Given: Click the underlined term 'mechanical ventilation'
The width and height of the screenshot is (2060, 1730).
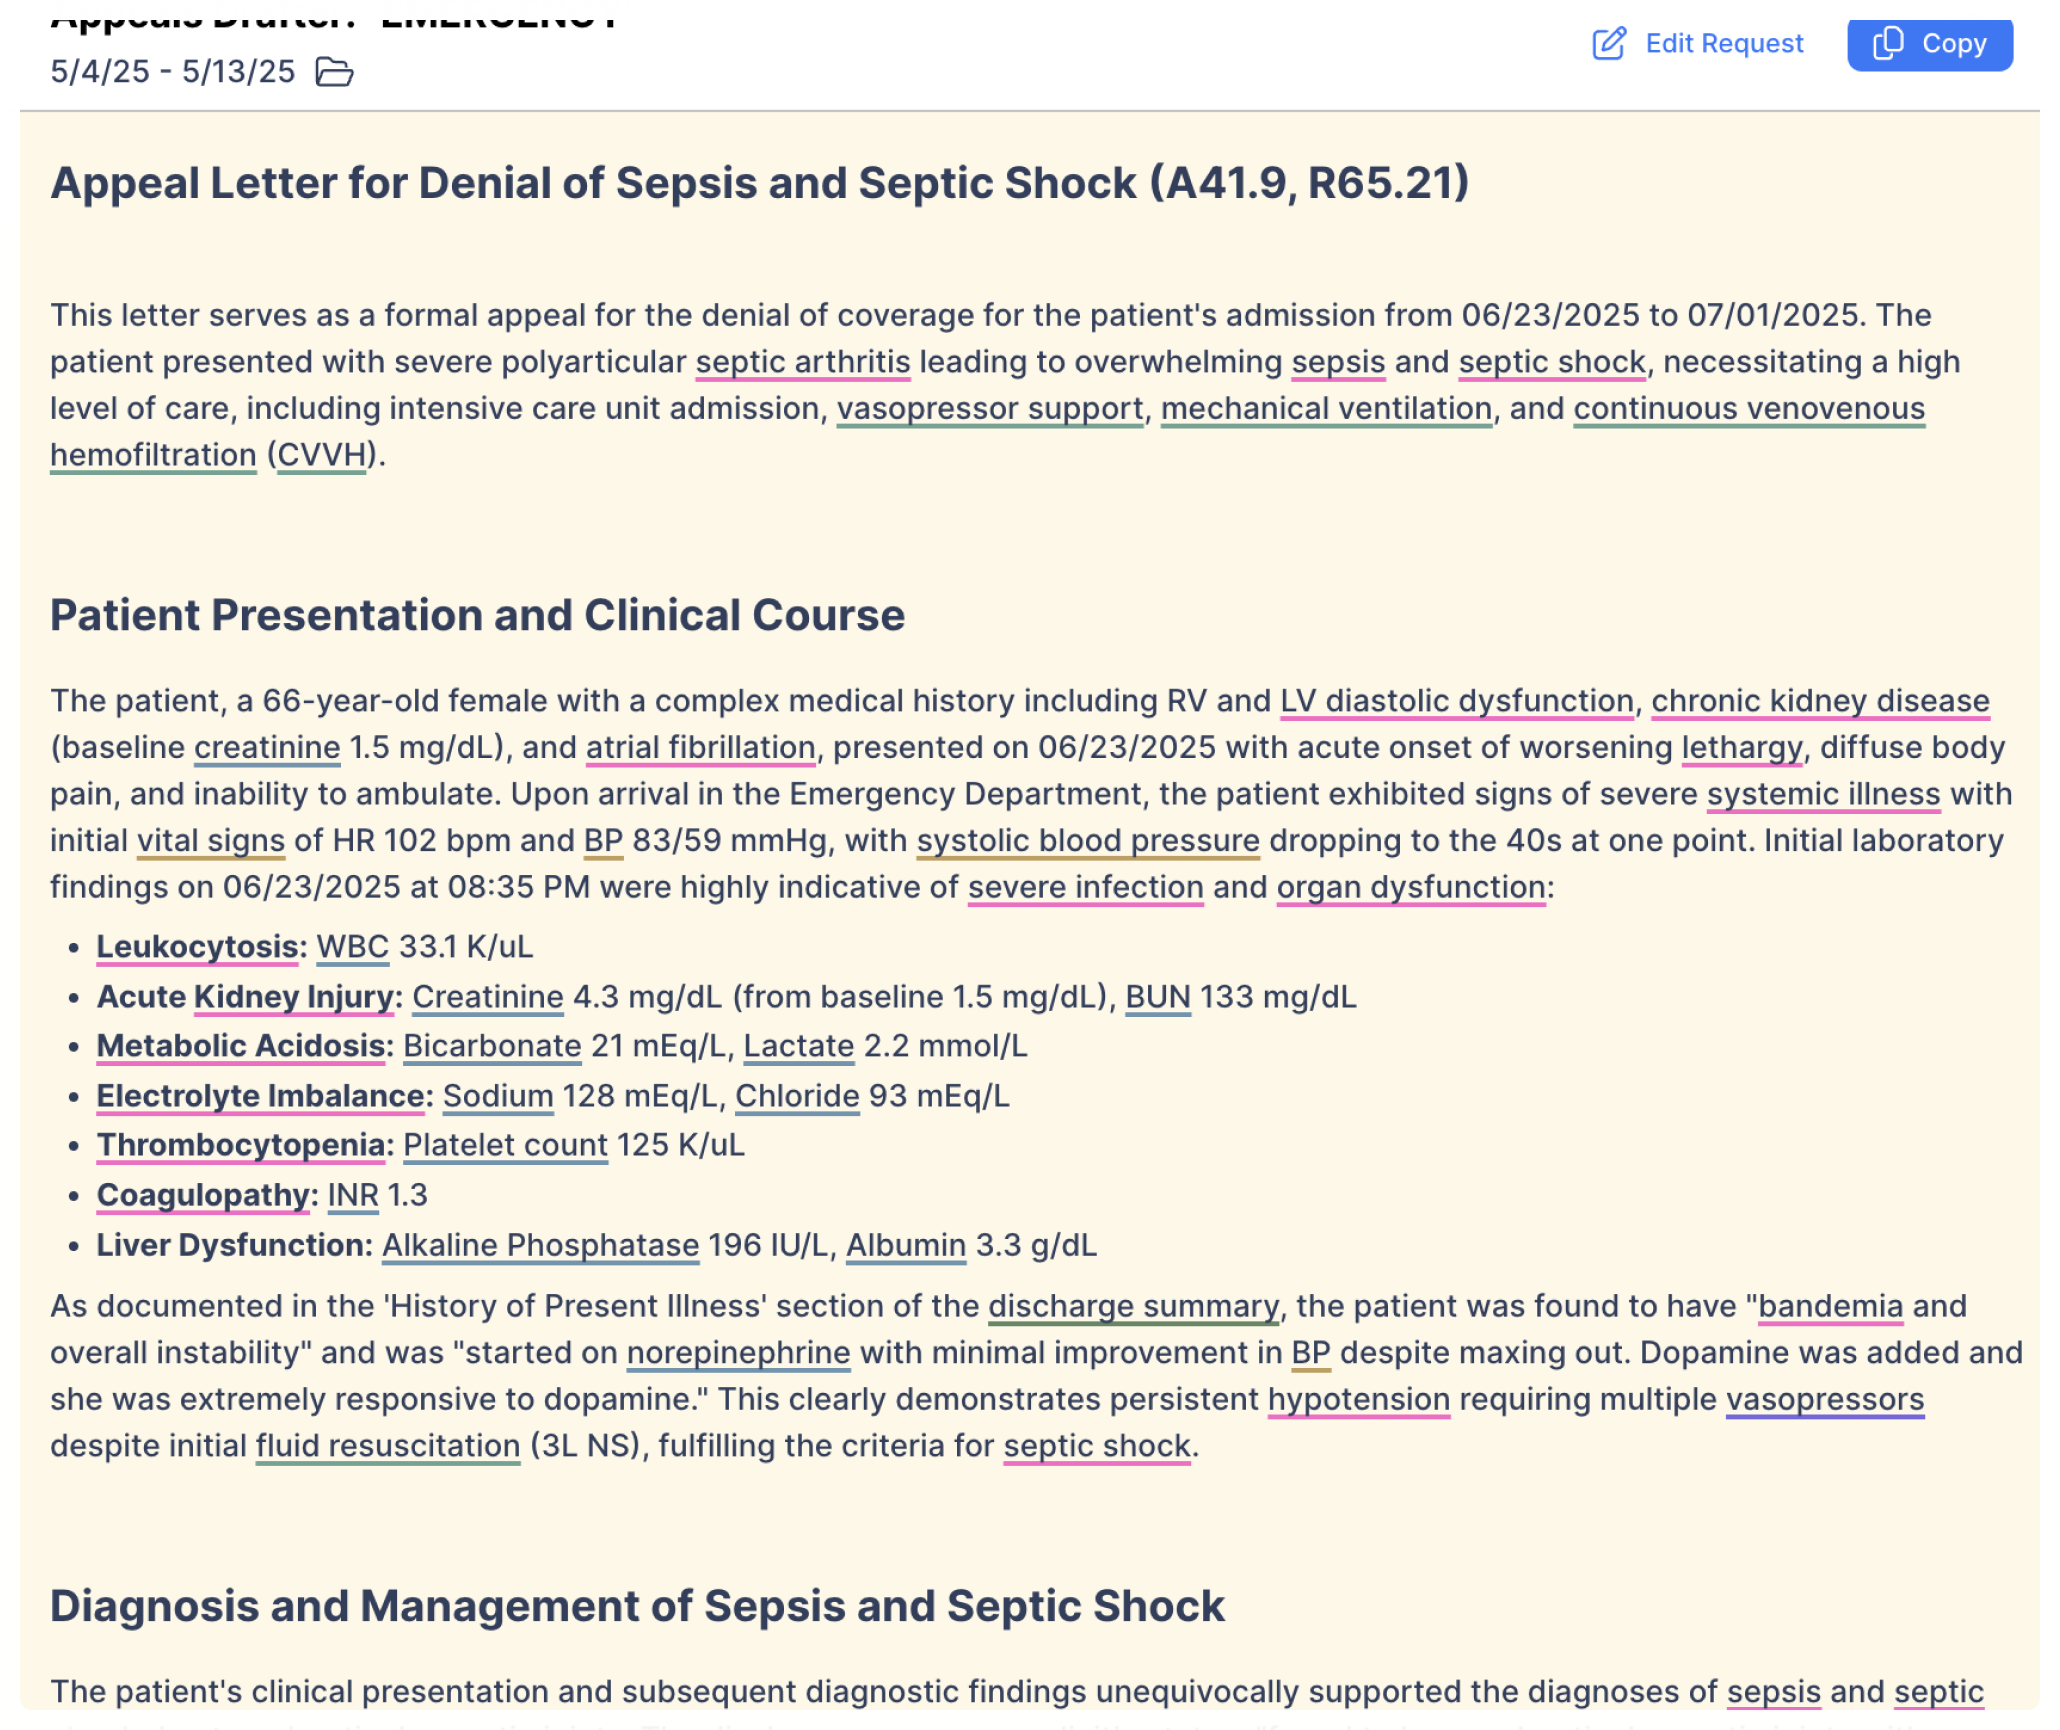Looking at the screenshot, I should pyautogui.click(x=1326, y=408).
